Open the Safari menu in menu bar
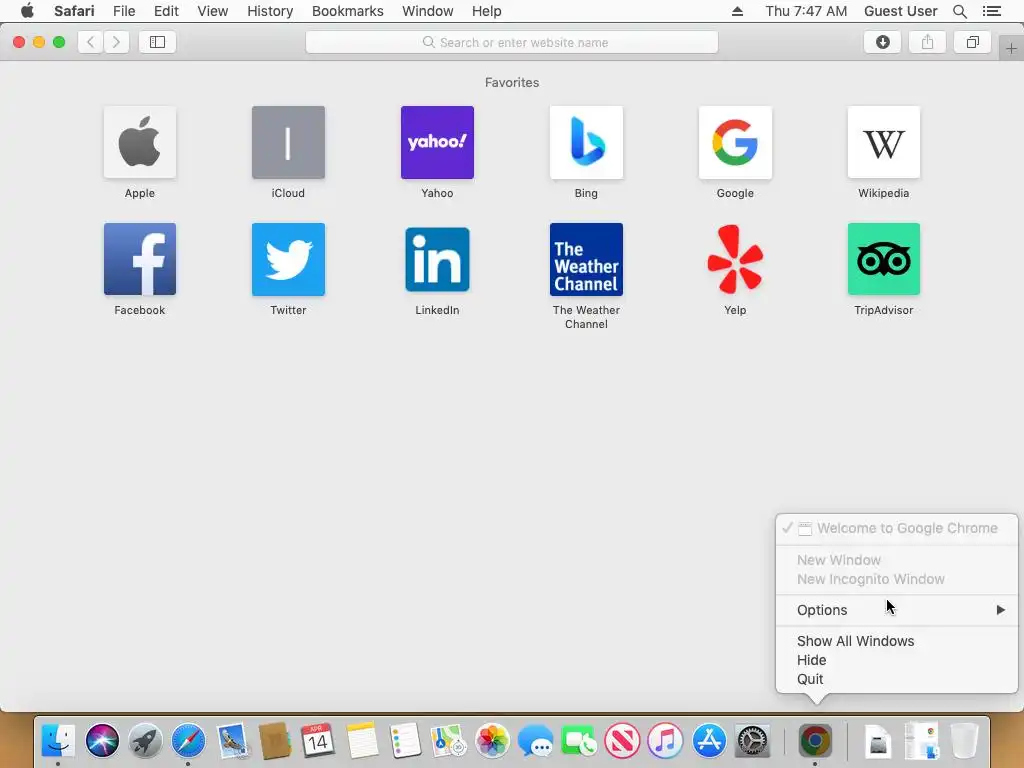The width and height of the screenshot is (1024, 768). coord(74,11)
